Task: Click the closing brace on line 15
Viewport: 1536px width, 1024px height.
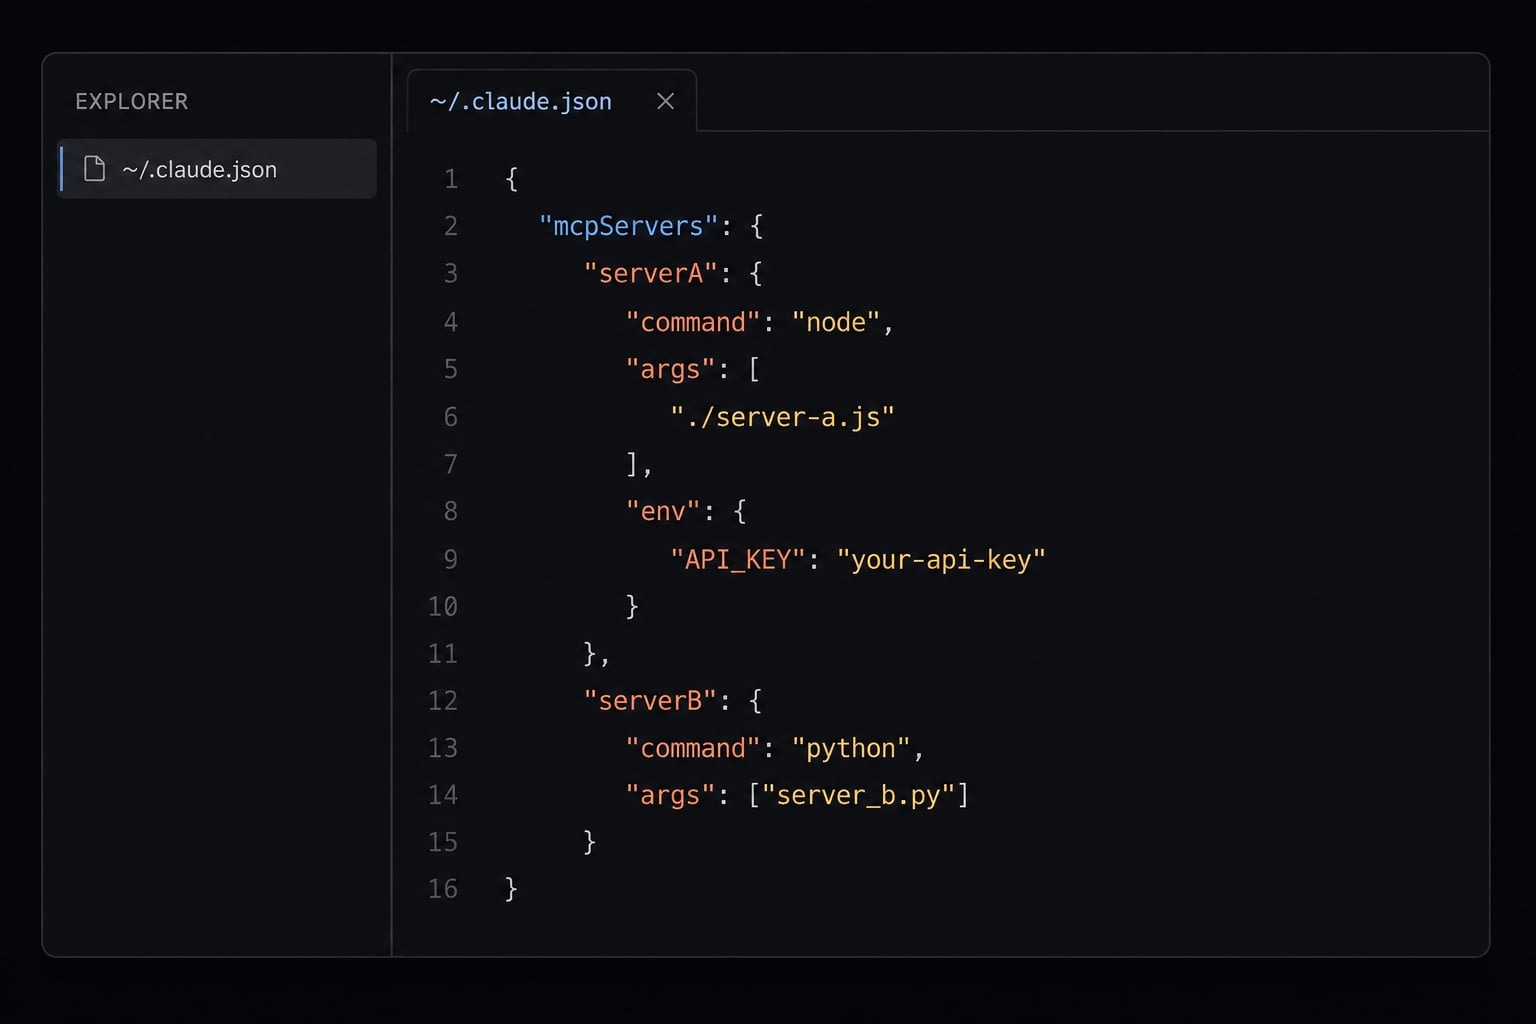Action: pos(589,842)
